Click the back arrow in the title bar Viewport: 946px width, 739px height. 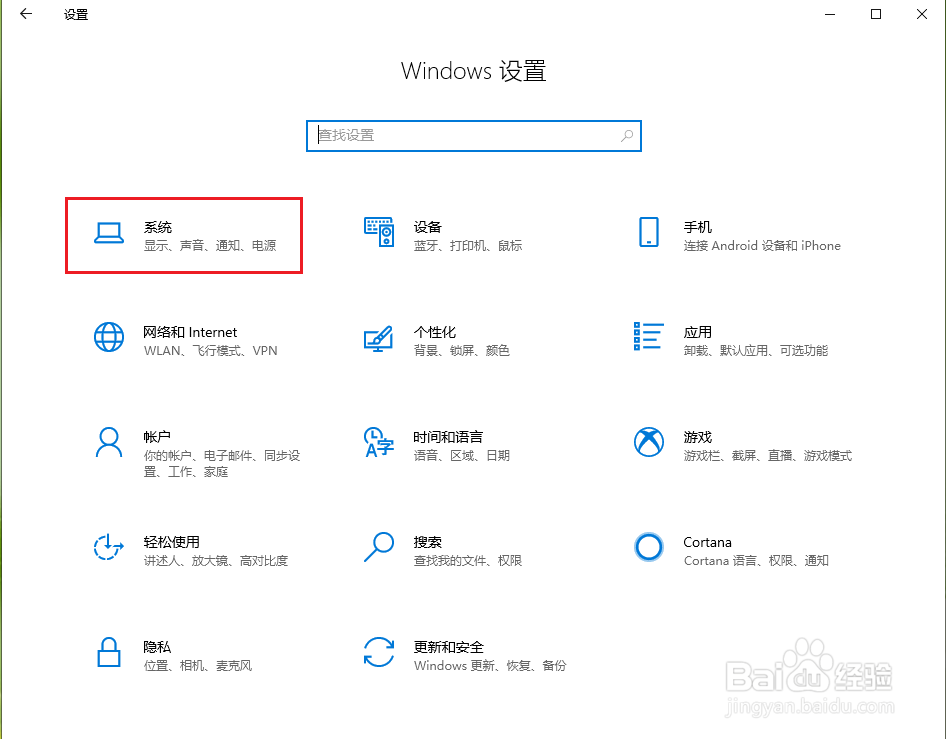pyautogui.click(x=26, y=15)
